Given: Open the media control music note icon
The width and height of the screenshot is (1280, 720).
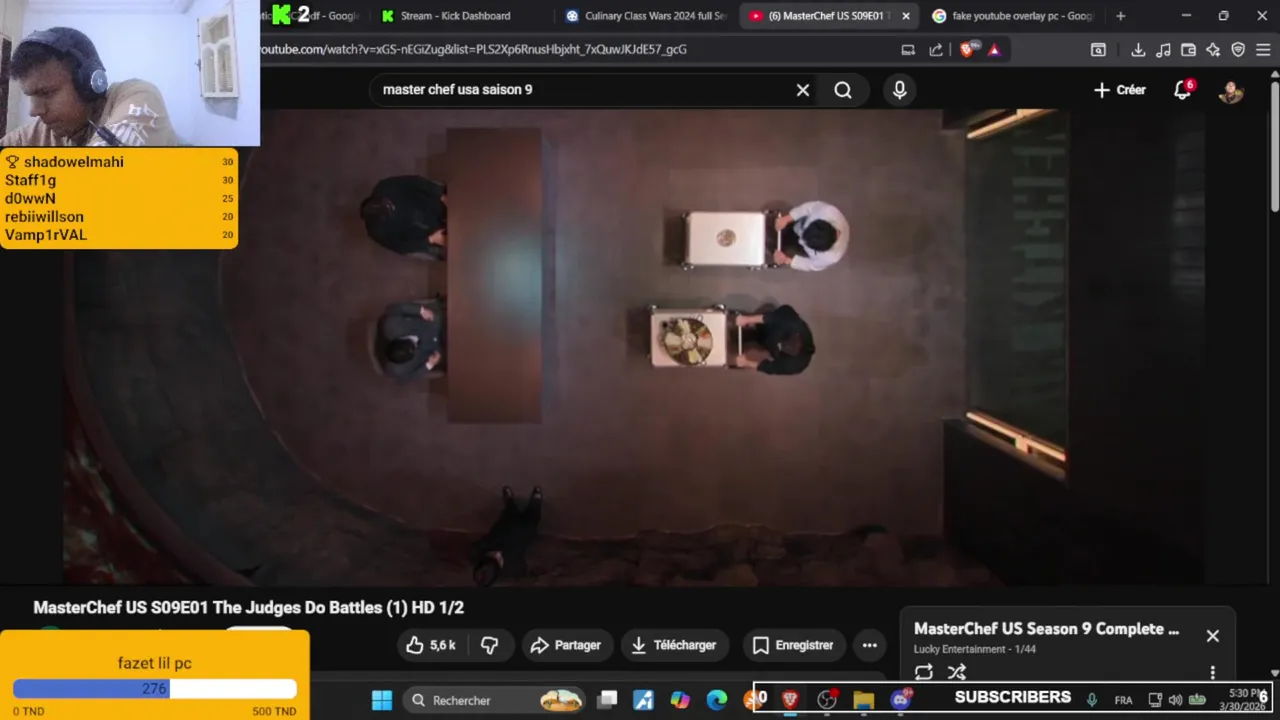Looking at the screenshot, I should point(1163,50).
